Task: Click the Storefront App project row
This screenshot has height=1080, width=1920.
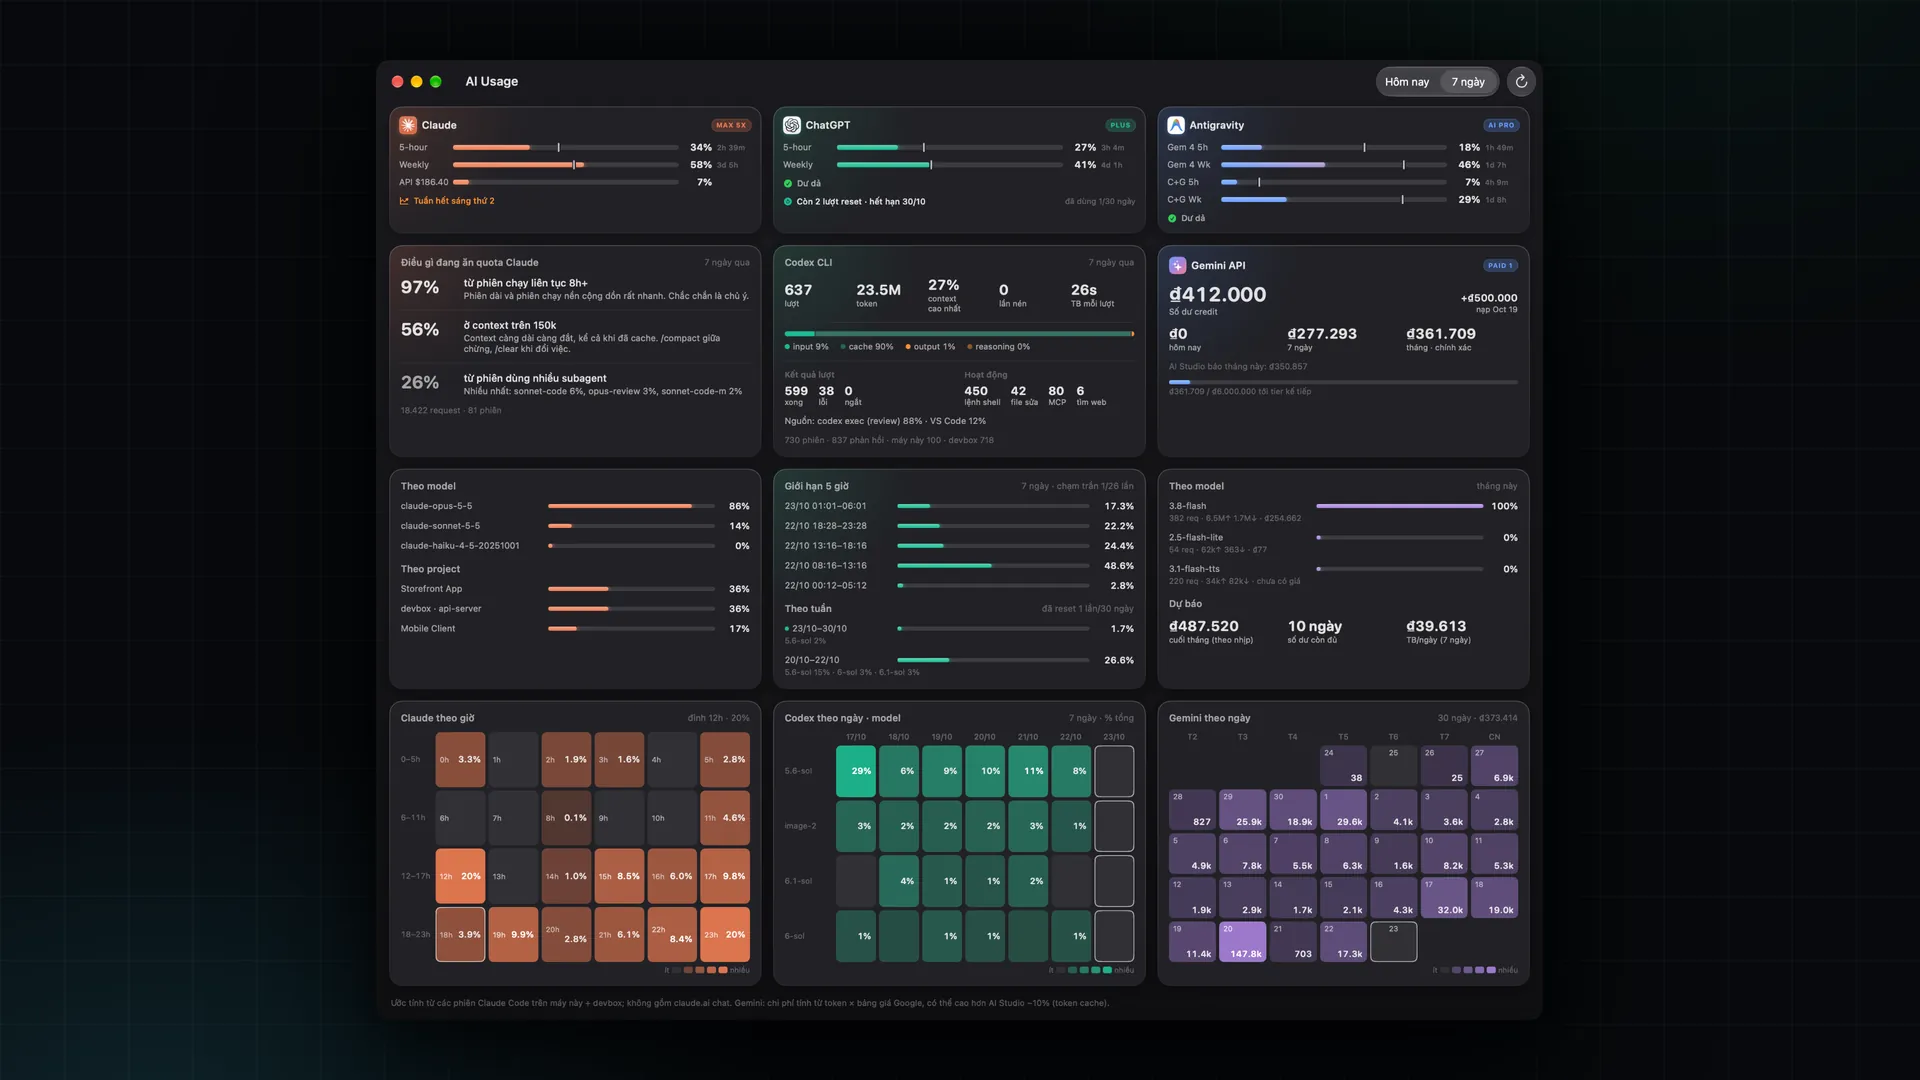Action: coord(575,589)
